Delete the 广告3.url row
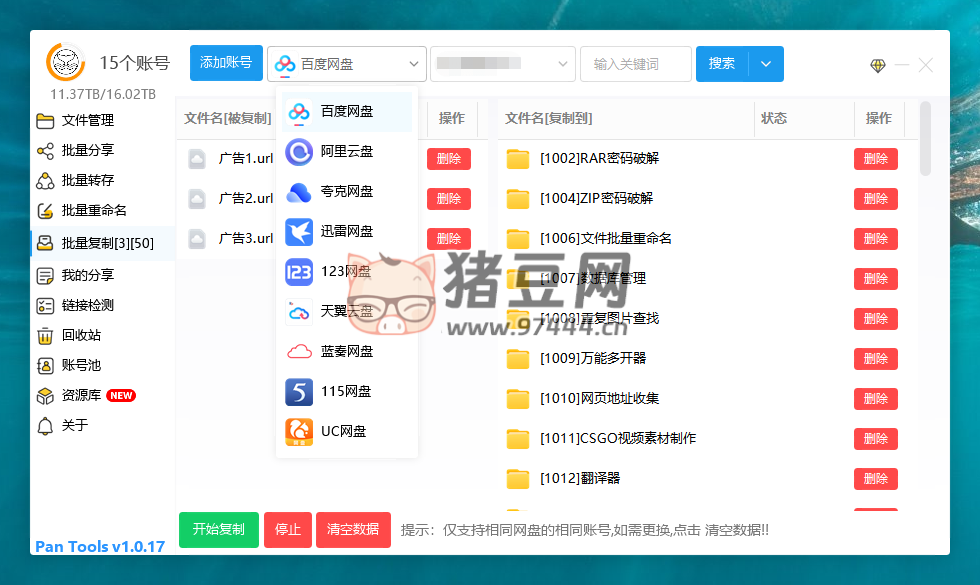The image size is (980, 585). click(x=449, y=239)
